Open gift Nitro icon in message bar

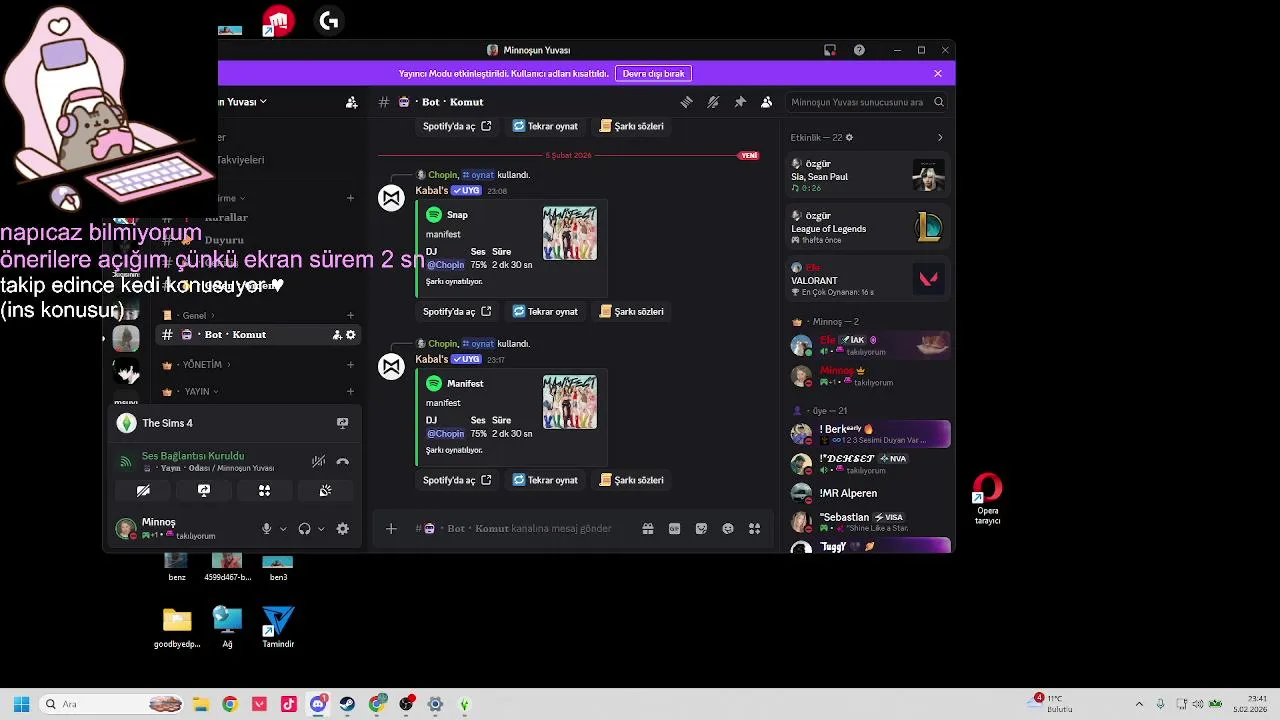tap(648, 529)
